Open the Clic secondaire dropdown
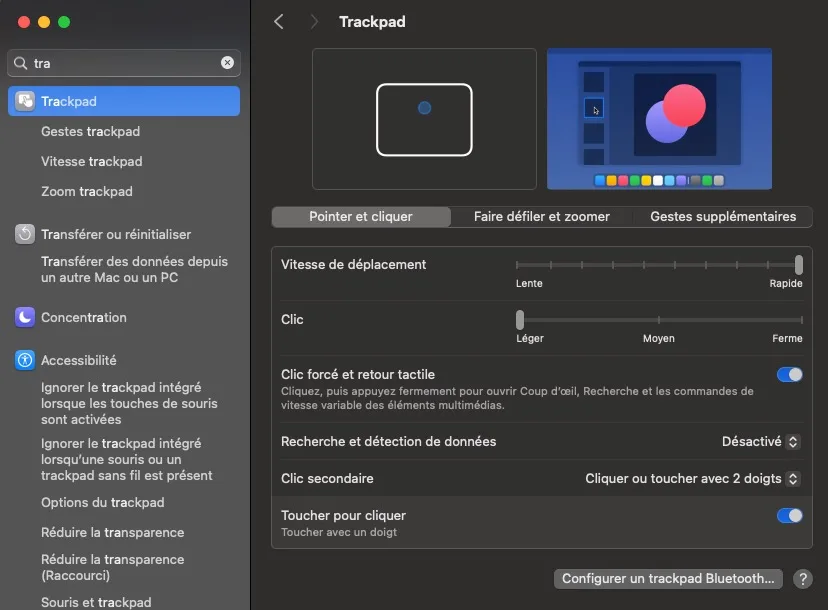828x610 pixels. (x=692, y=479)
